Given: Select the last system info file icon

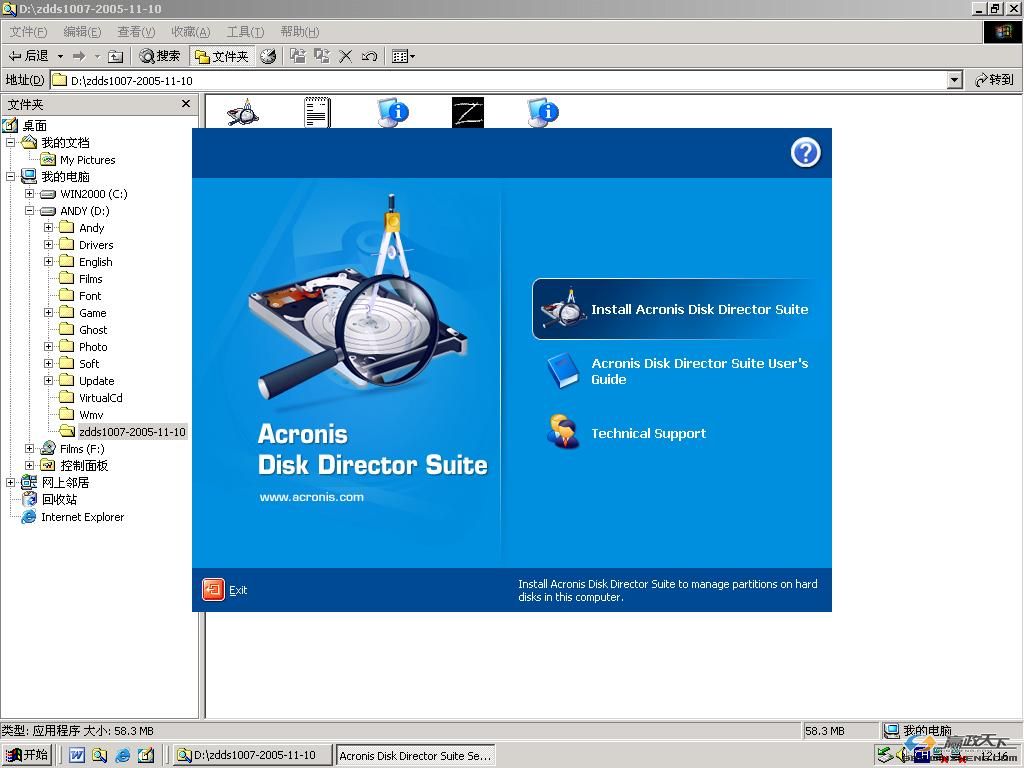Looking at the screenshot, I should tap(543, 112).
